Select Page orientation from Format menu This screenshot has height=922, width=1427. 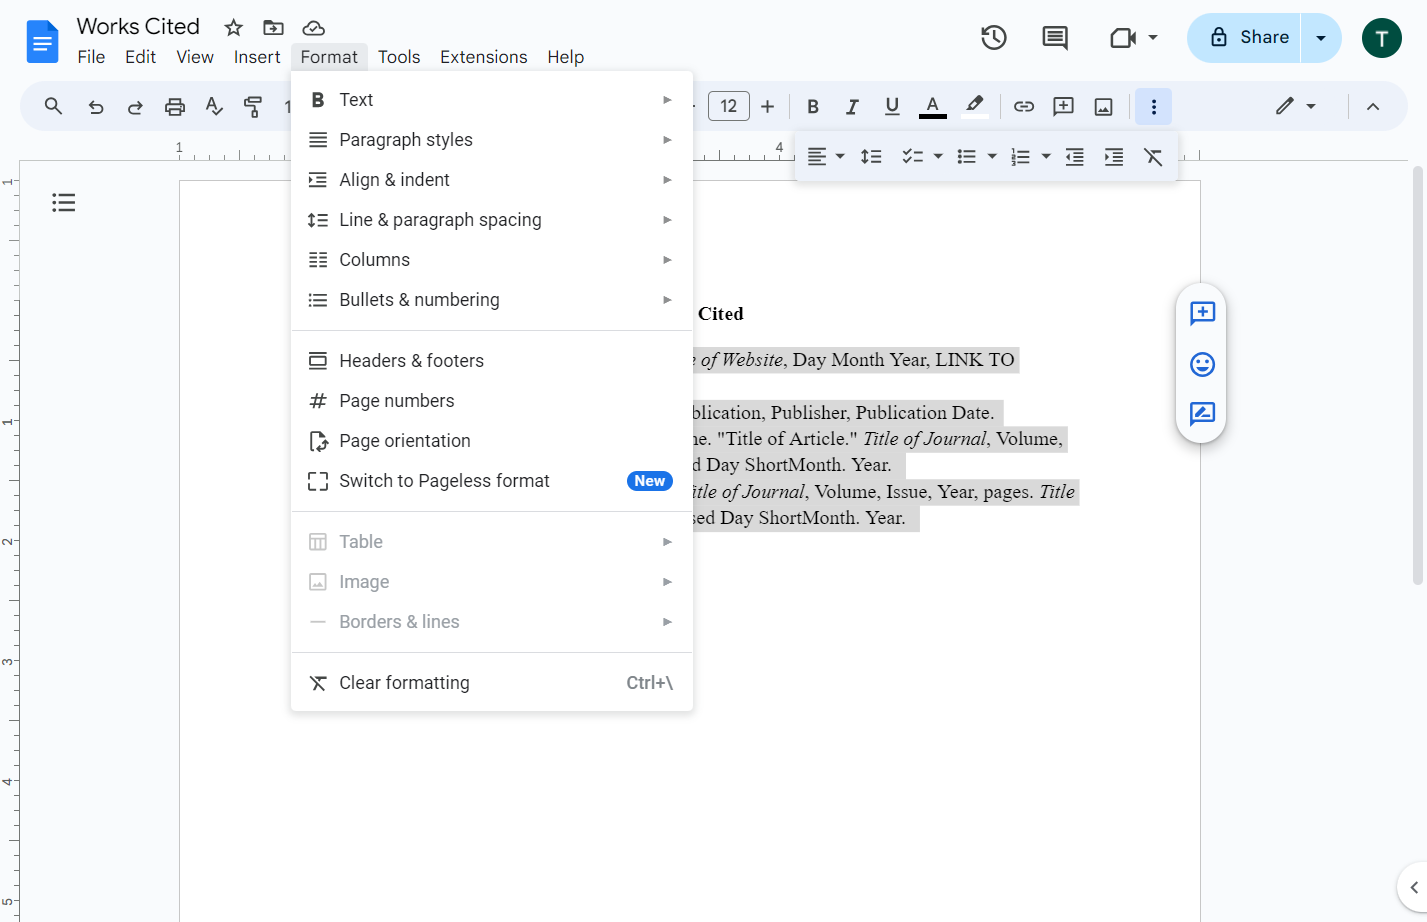click(492, 441)
